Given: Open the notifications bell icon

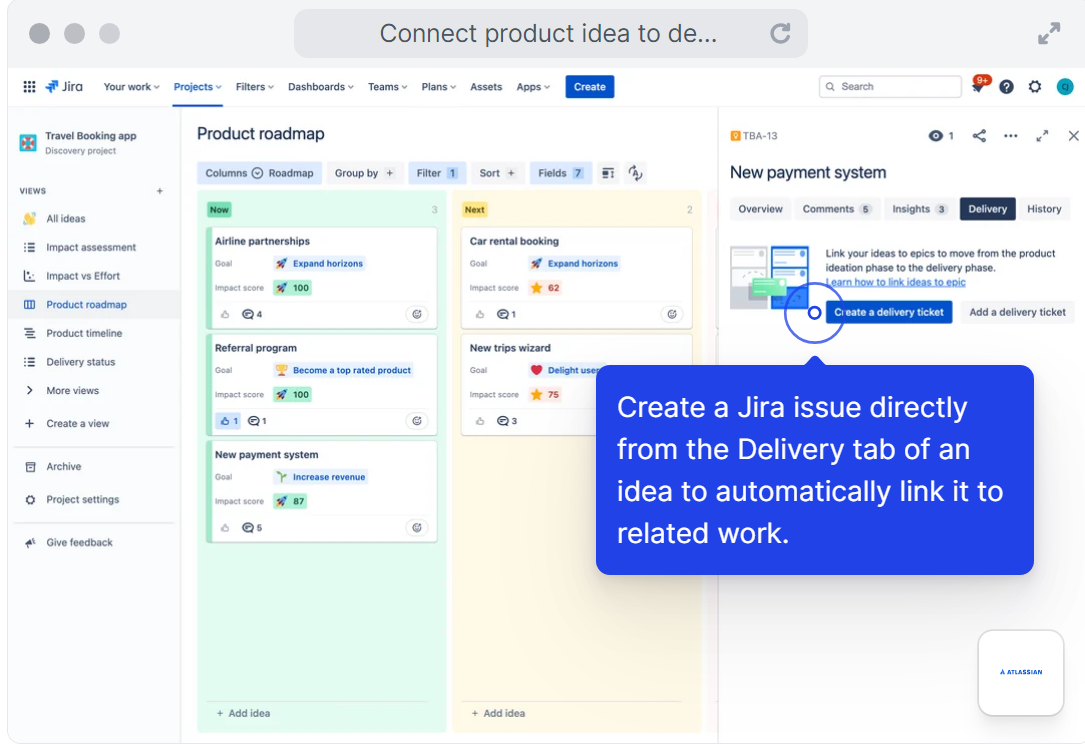Looking at the screenshot, I should [x=978, y=86].
